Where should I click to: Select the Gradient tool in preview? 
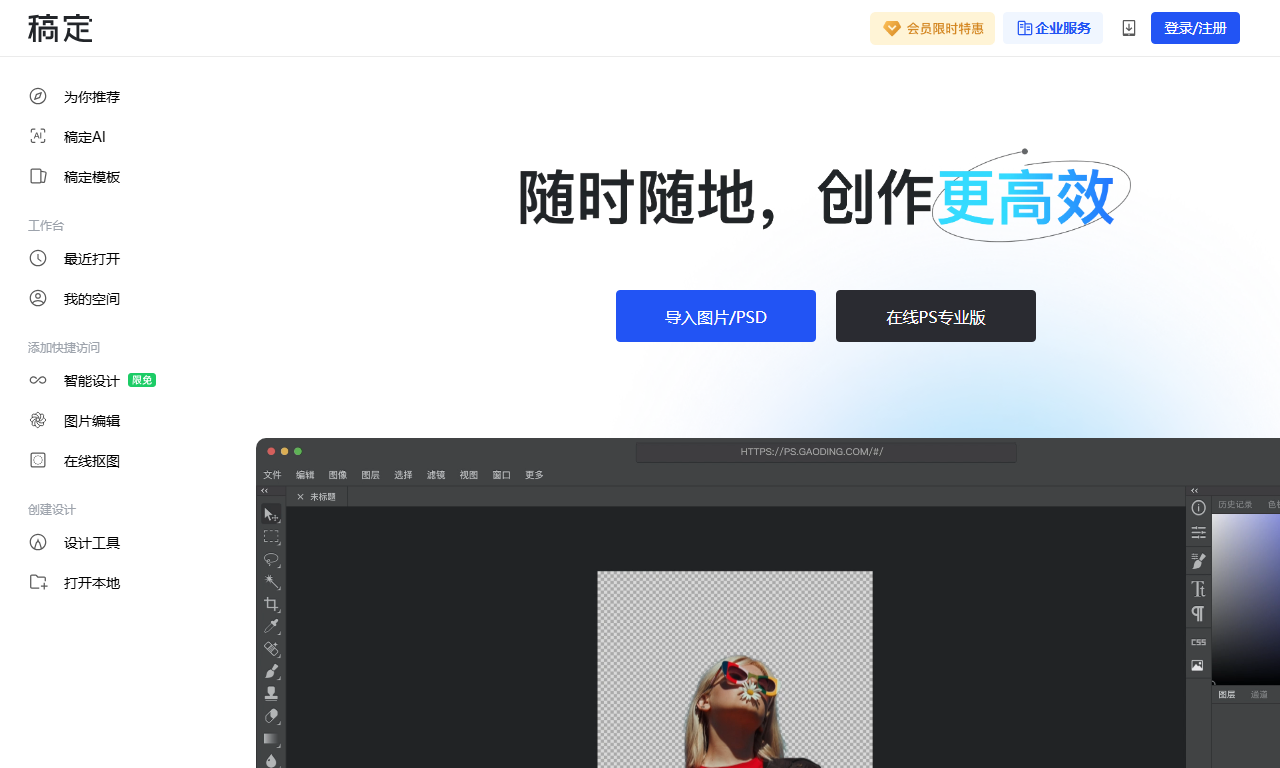coord(271,739)
